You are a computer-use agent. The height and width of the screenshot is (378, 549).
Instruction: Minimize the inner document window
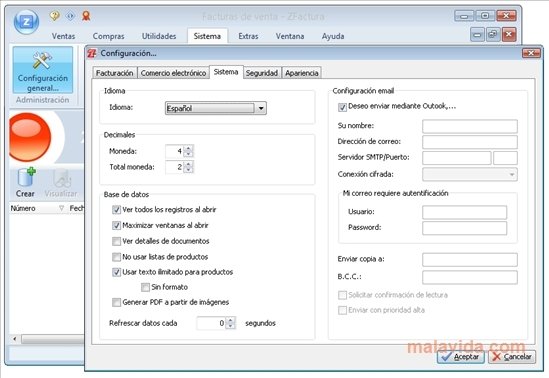[x=477, y=35]
